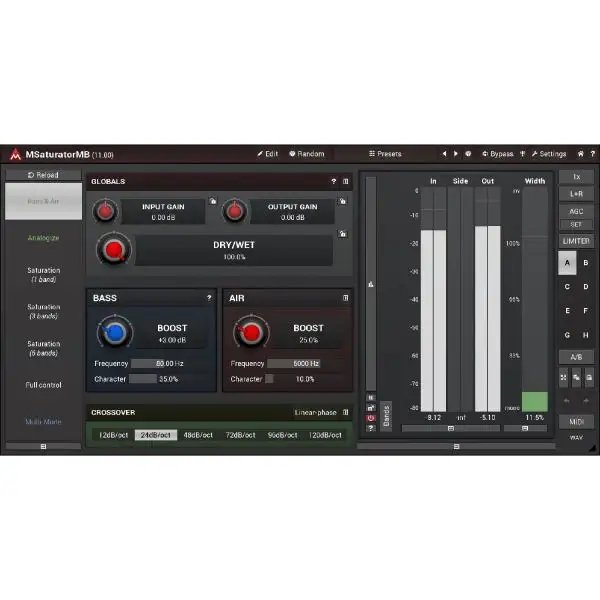Click the help question mark in Bass panel
600x600 pixels.
(209, 298)
